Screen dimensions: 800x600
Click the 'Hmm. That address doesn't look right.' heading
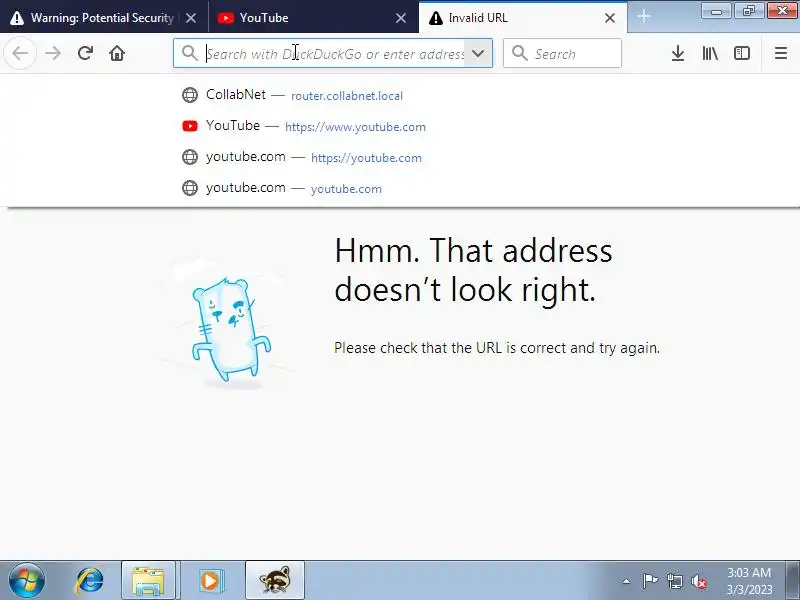pyautogui.click(x=473, y=270)
